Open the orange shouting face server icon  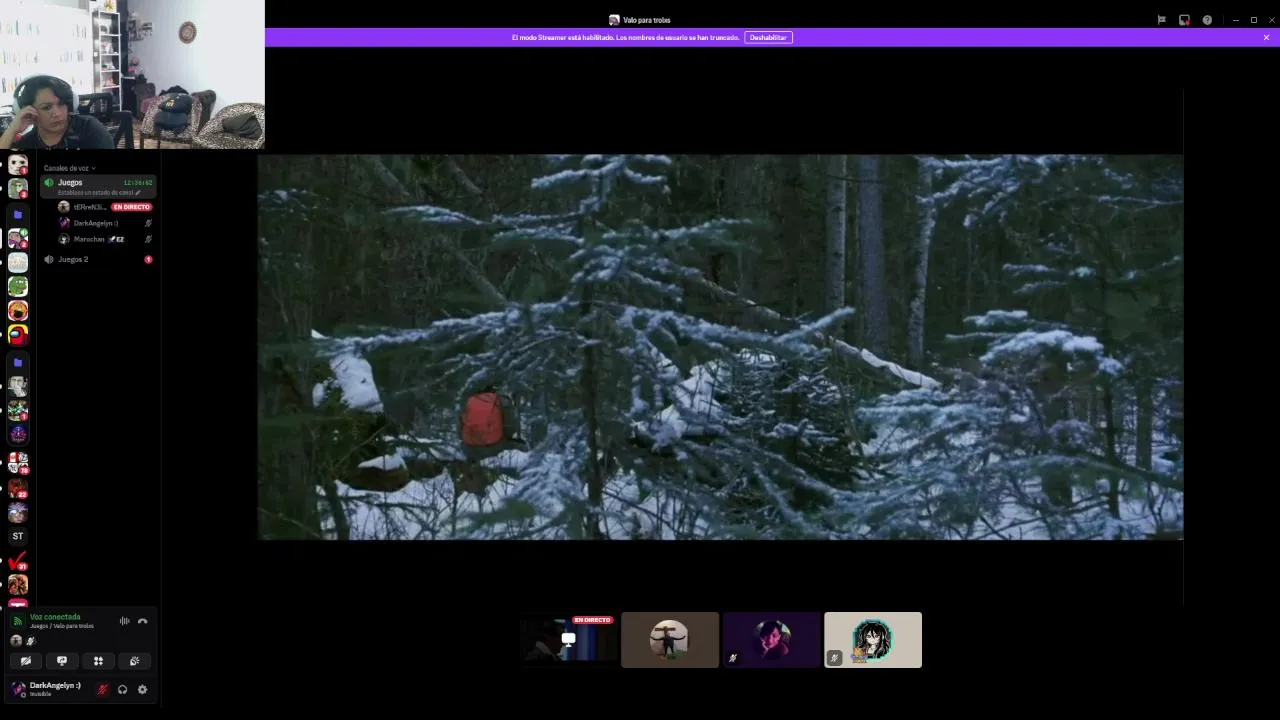coord(18,311)
